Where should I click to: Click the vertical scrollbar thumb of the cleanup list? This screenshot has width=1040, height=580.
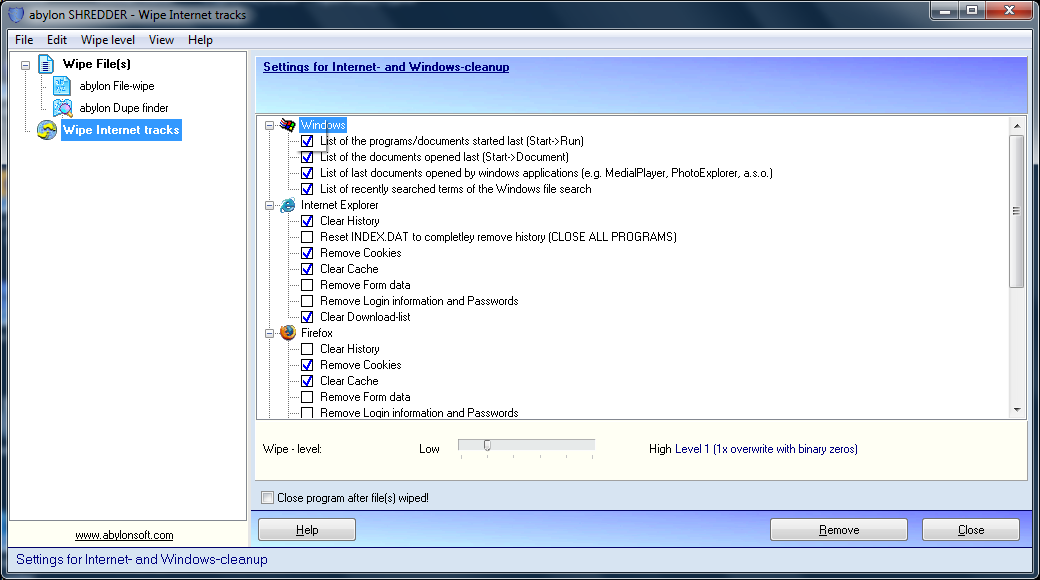tap(1017, 212)
